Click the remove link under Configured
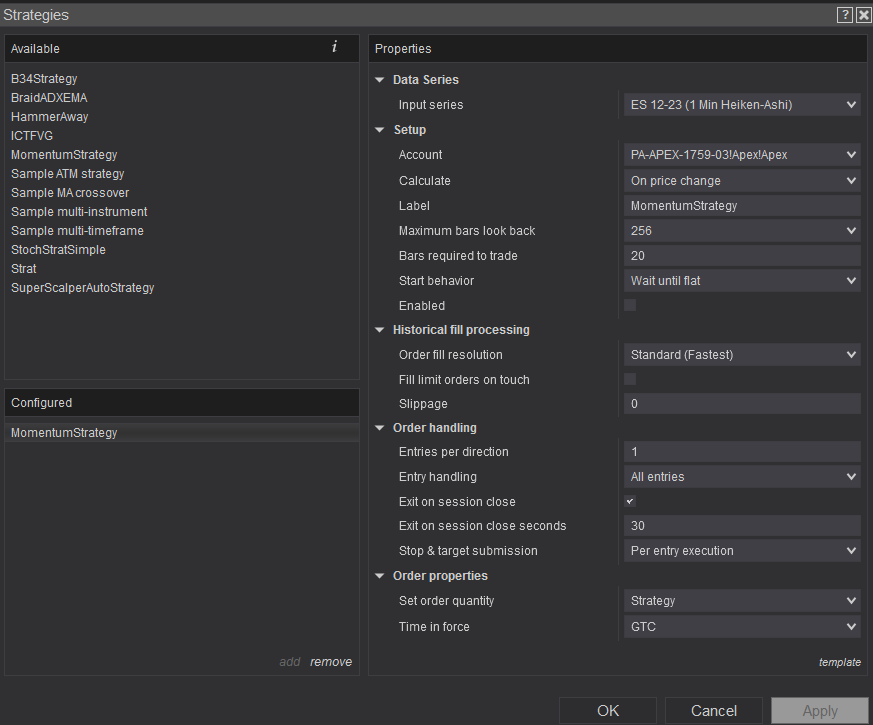 (x=331, y=662)
